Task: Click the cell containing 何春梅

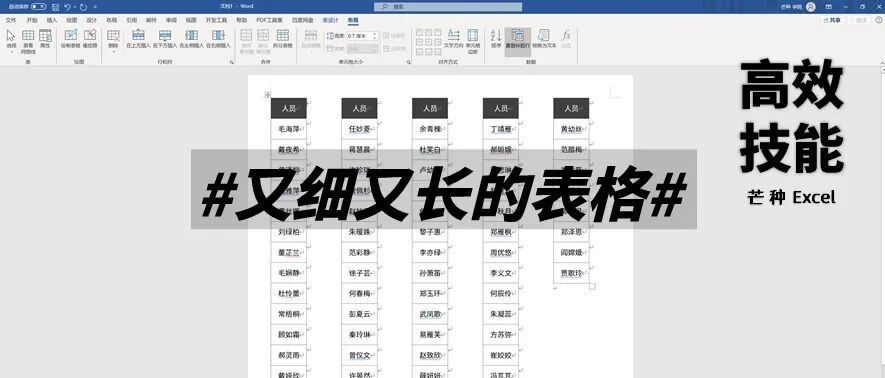Action: point(359,293)
